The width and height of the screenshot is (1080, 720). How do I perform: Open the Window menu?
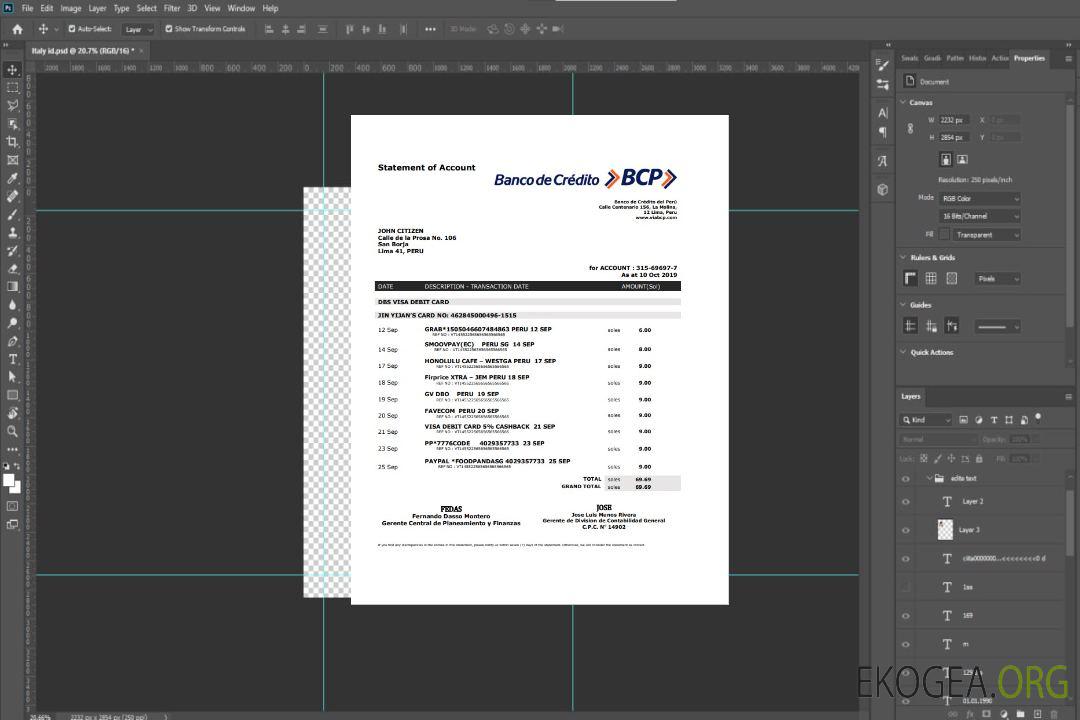[241, 8]
